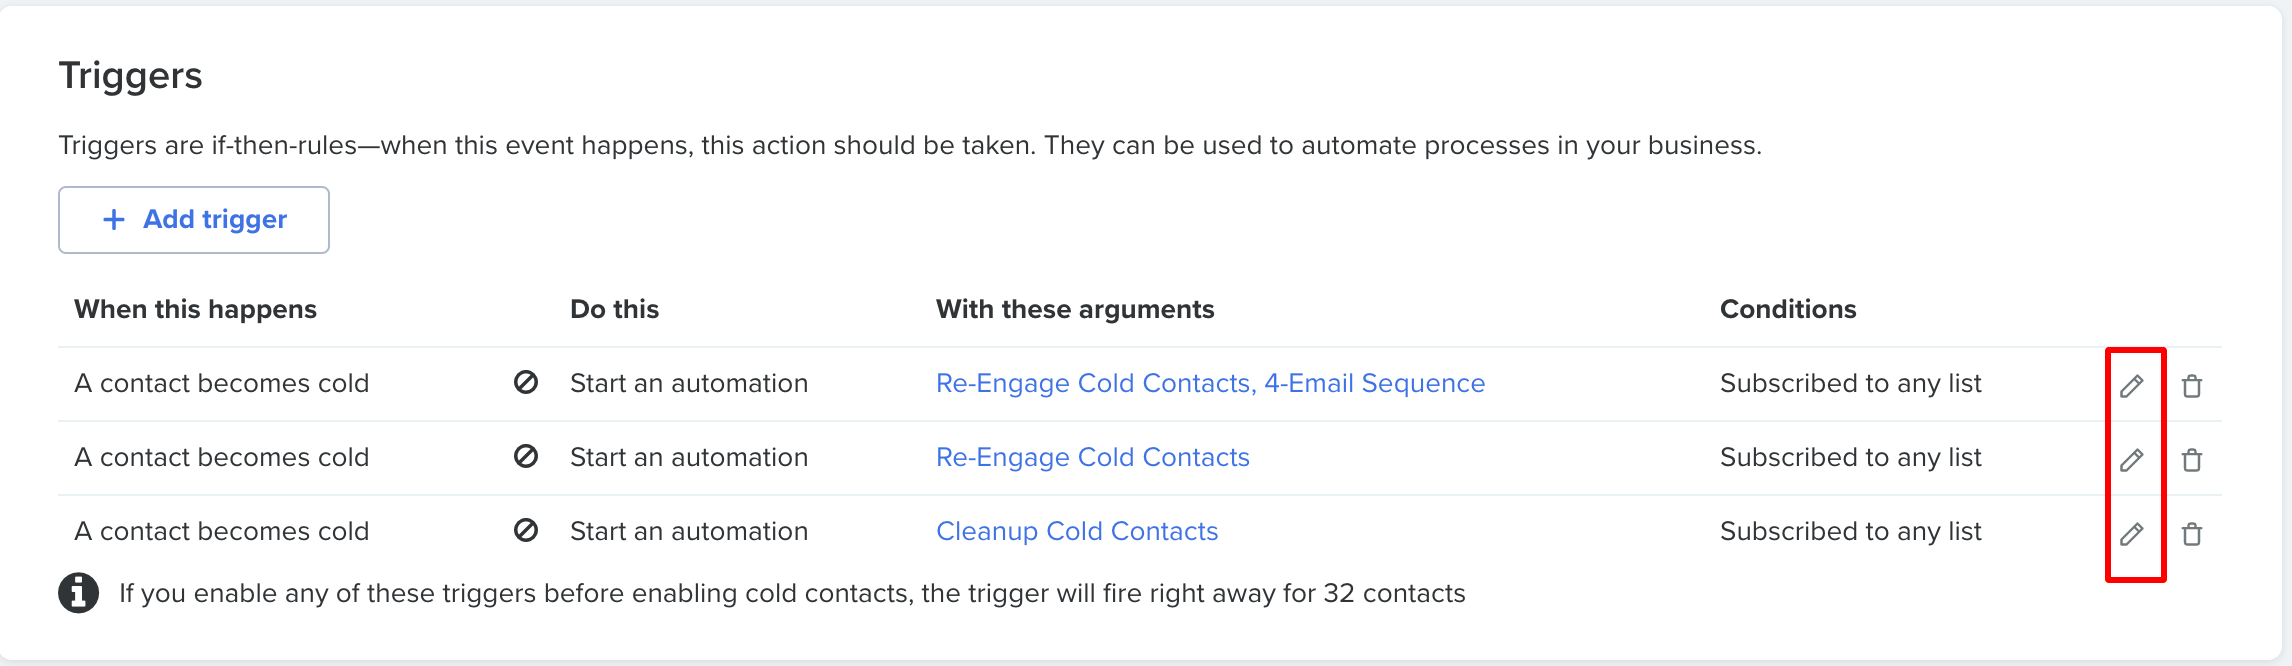2292x666 pixels.
Task: Click the info icon beside cold contacts warning
Action: pos(78,592)
